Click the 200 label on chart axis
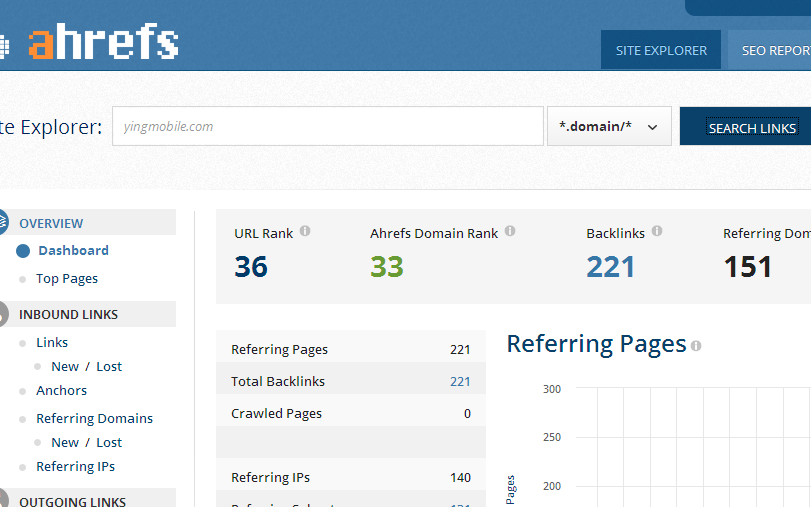This screenshot has width=811, height=507. (x=552, y=486)
